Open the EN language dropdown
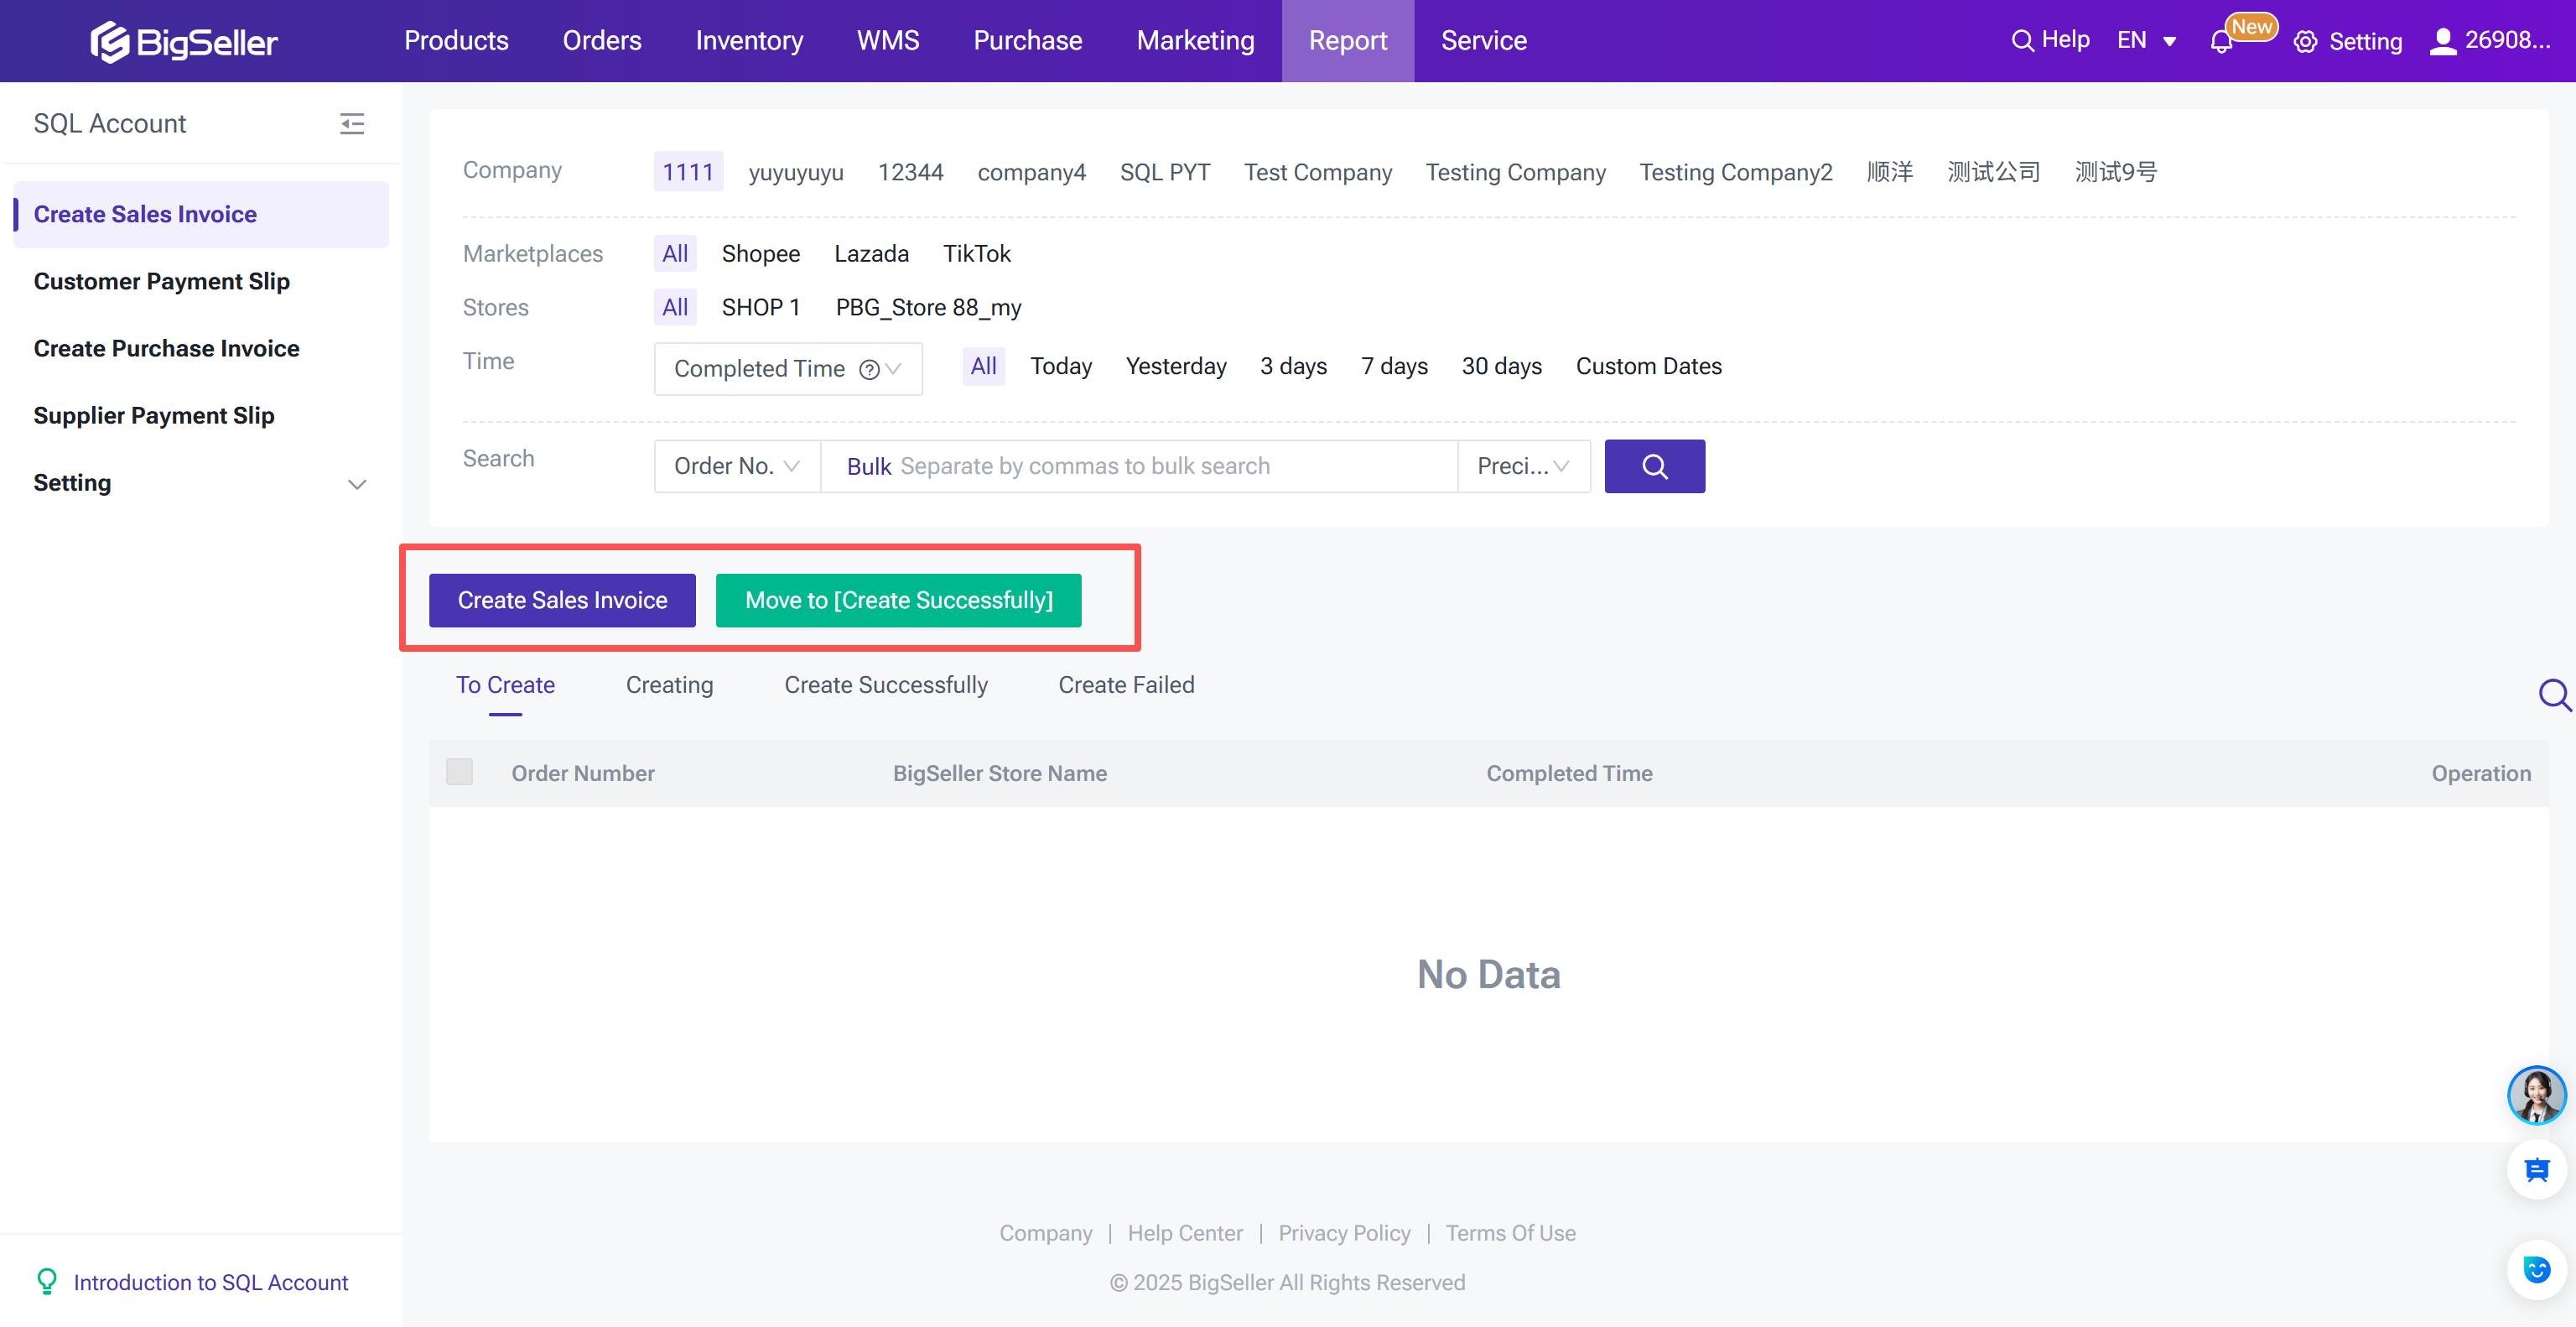This screenshot has height=1327, width=2576. (2146, 41)
